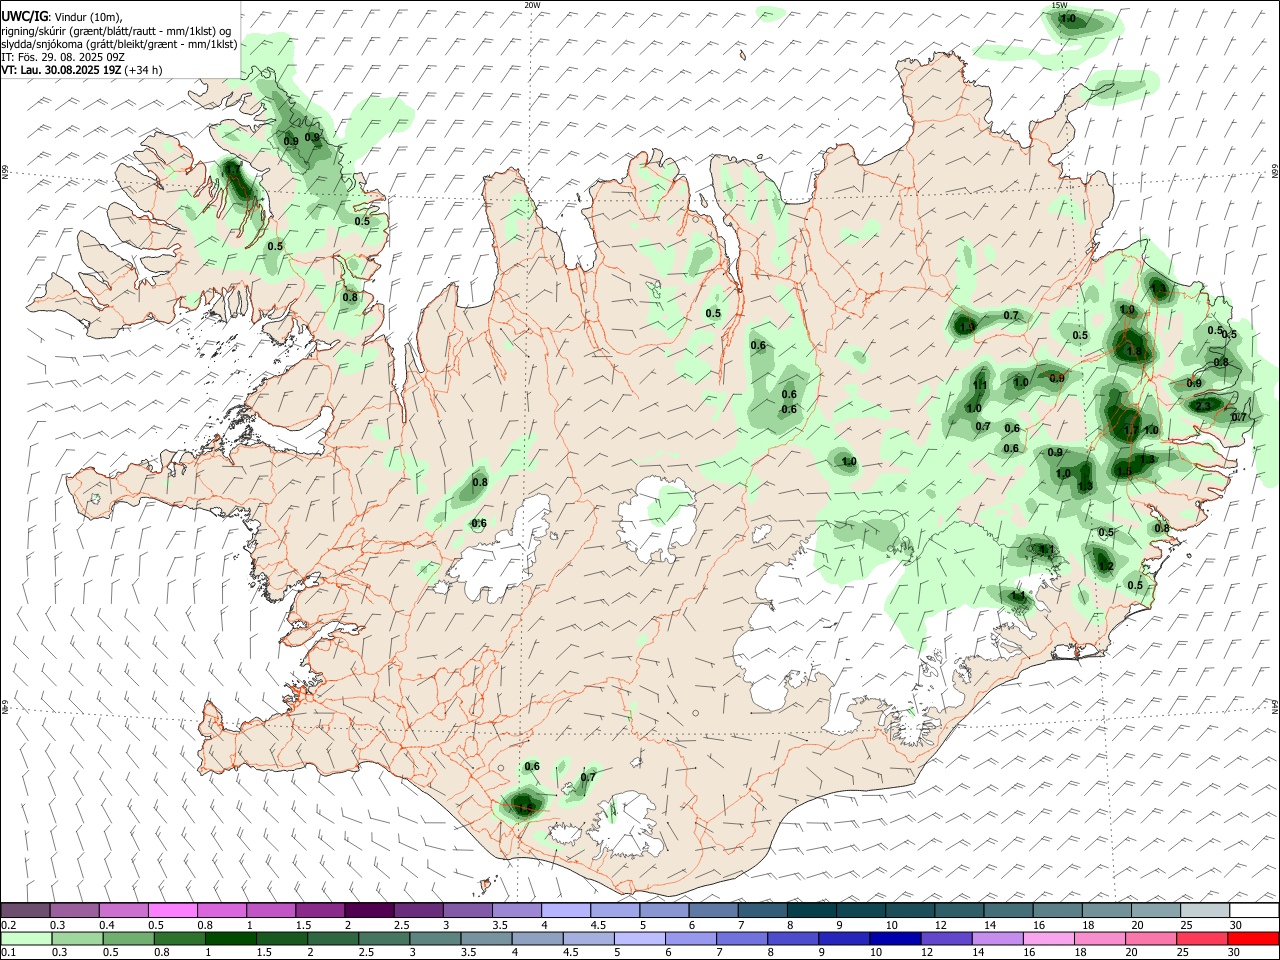The width and height of the screenshot is (1280, 960).
Task: Choose the top-row purple swatch between 1.5 and 2
Action: coord(320,910)
